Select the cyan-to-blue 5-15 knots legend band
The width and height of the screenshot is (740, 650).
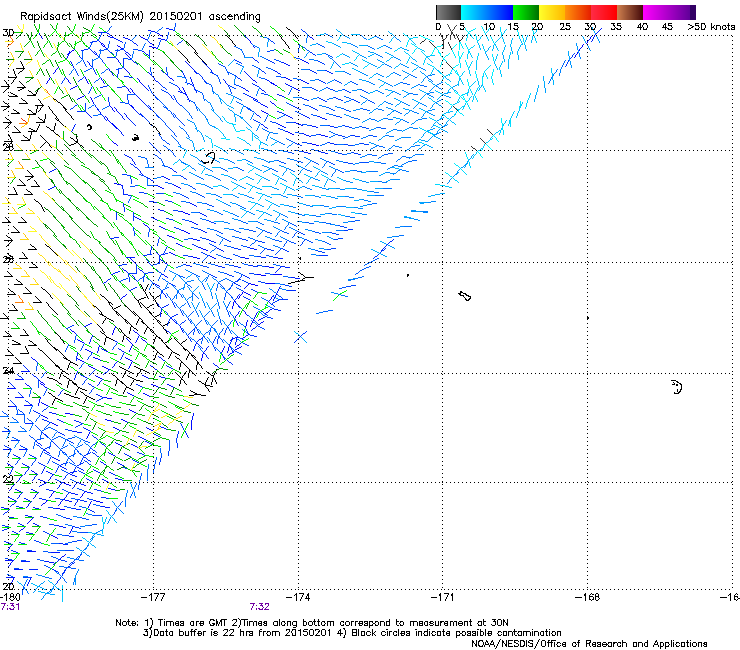tap(487, 12)
